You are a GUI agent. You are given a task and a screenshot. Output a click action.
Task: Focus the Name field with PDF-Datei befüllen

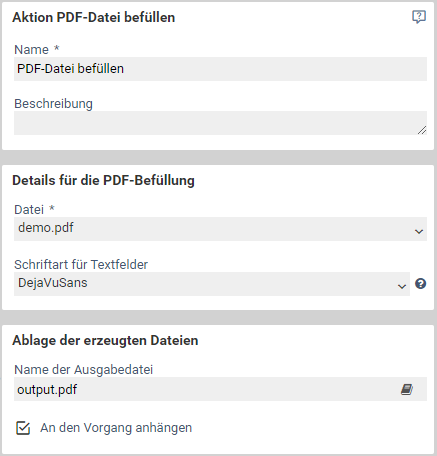click(220, 69)
